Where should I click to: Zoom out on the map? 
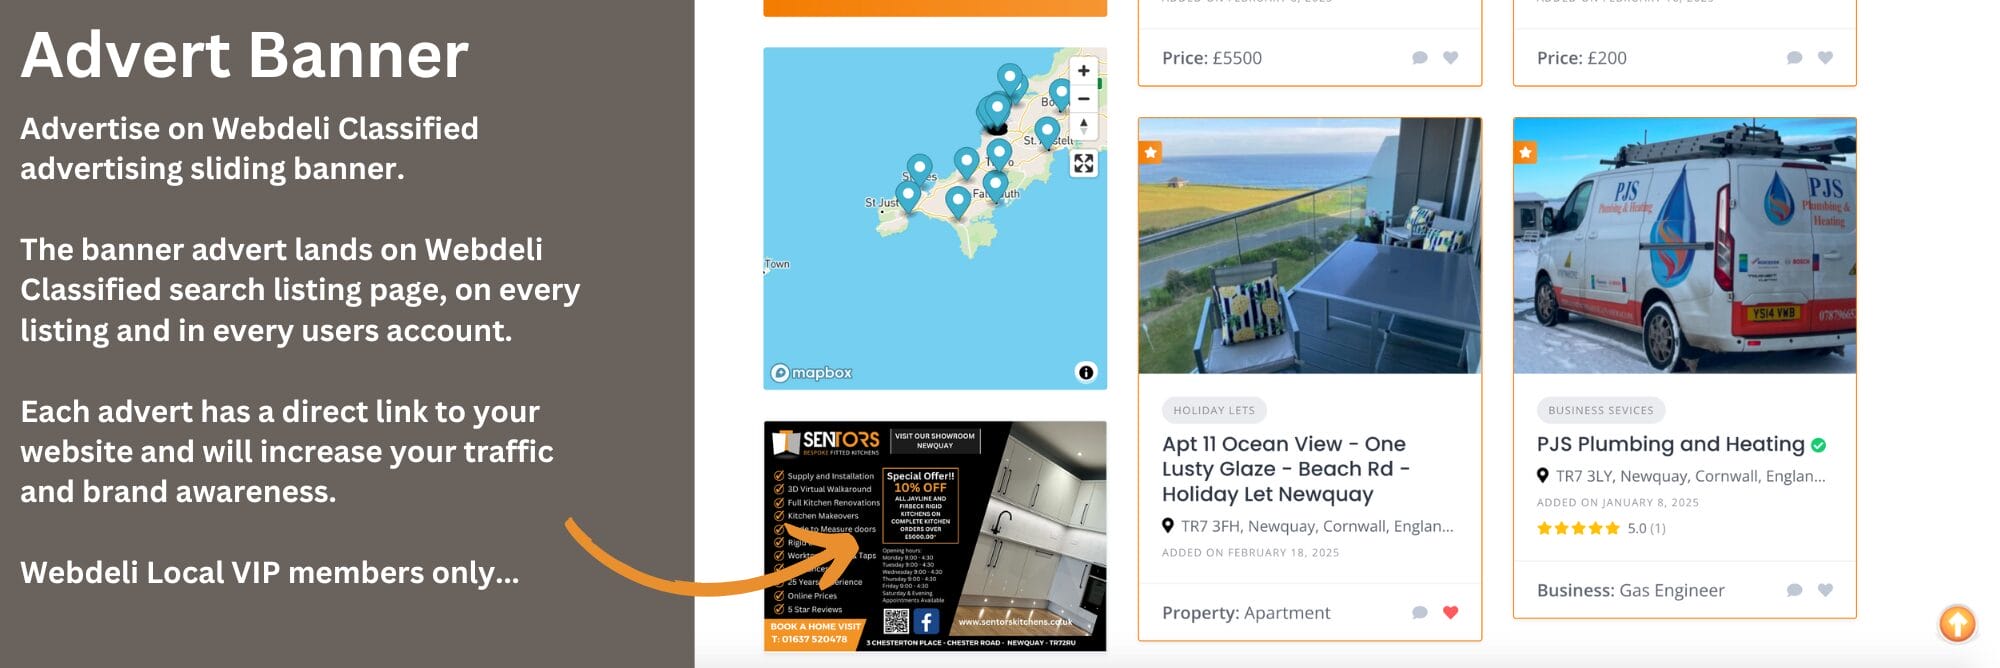1083,98
